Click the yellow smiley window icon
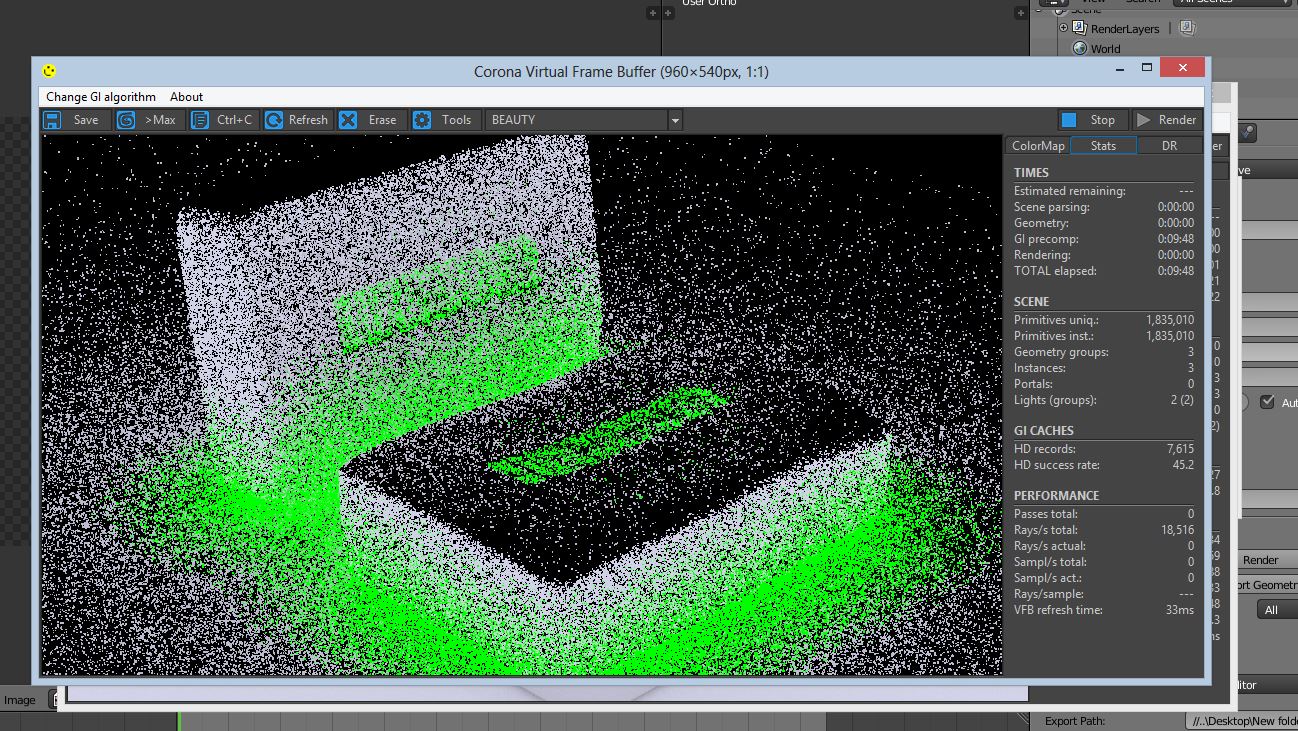1298x731 pixels. [49, 71]
